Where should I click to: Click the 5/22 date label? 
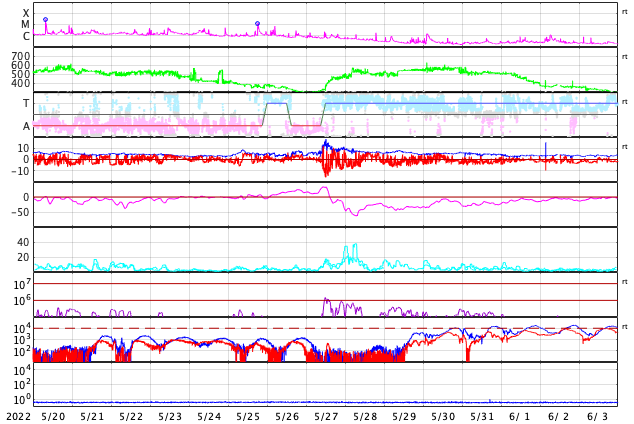pyautogui.click(x=131, y=417)
